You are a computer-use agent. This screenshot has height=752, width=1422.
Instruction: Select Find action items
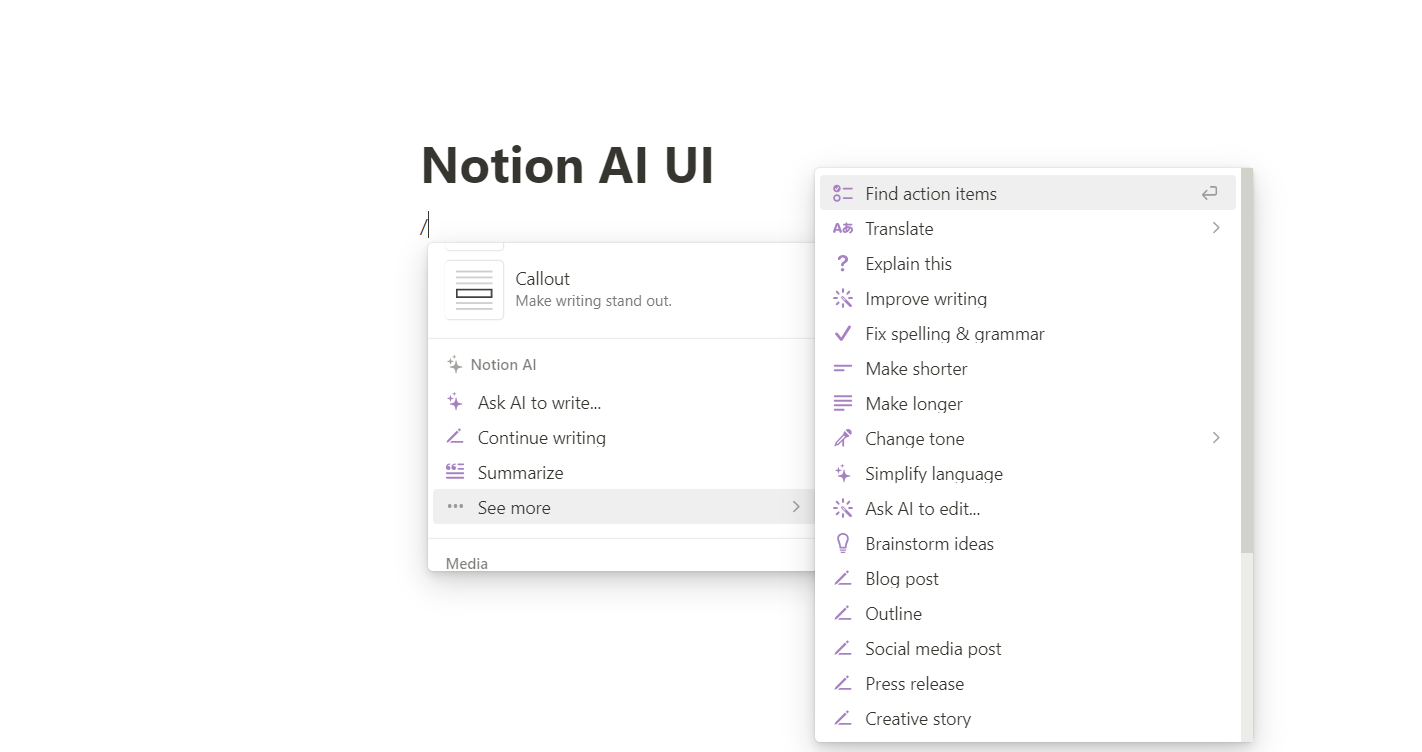pyautogui.click(x=1028, y=193)
